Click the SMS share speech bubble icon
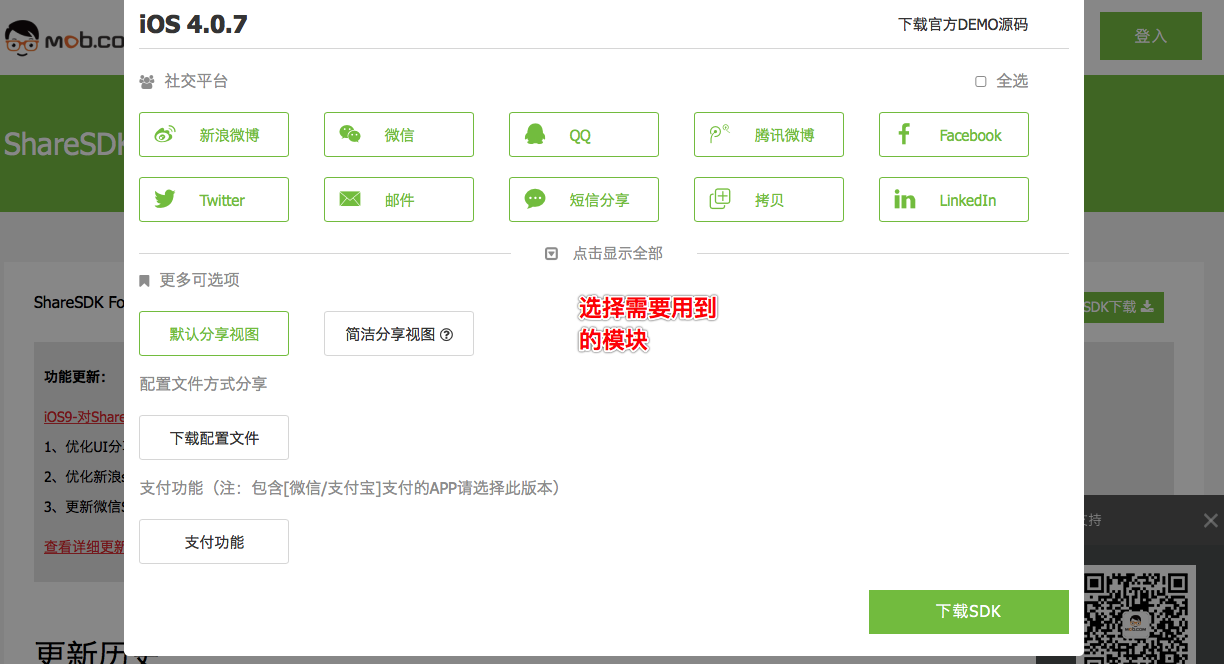Screen dimensions: 1224x664 pyautogui.click(x=535, y=200)
